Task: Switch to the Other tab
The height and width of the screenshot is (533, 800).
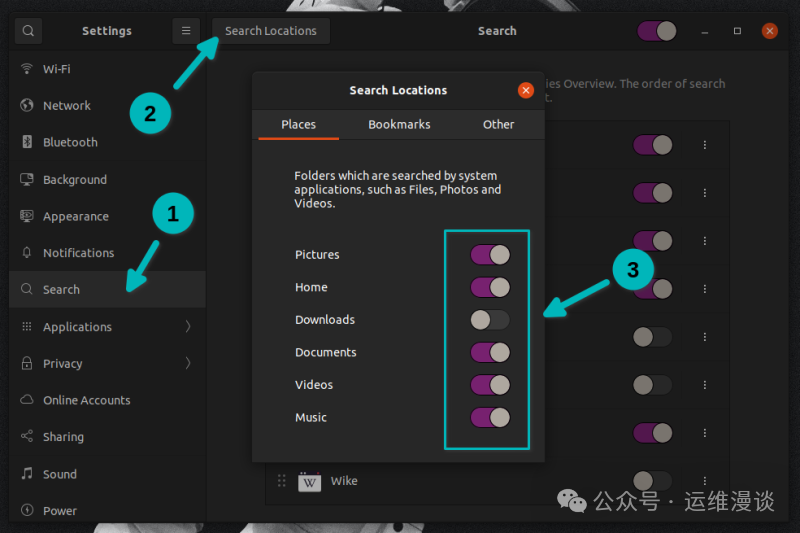Action: 498,124
